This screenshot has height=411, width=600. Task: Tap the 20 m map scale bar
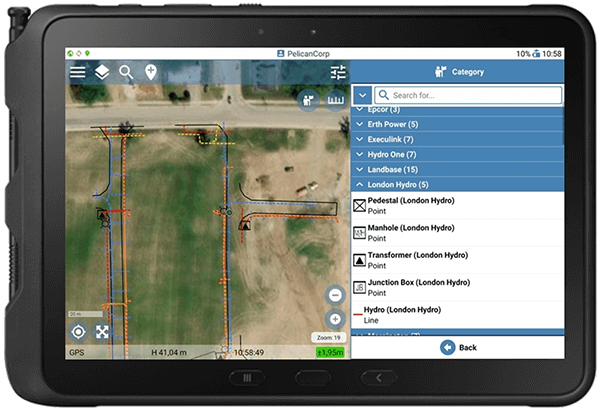tap(85, 314)
